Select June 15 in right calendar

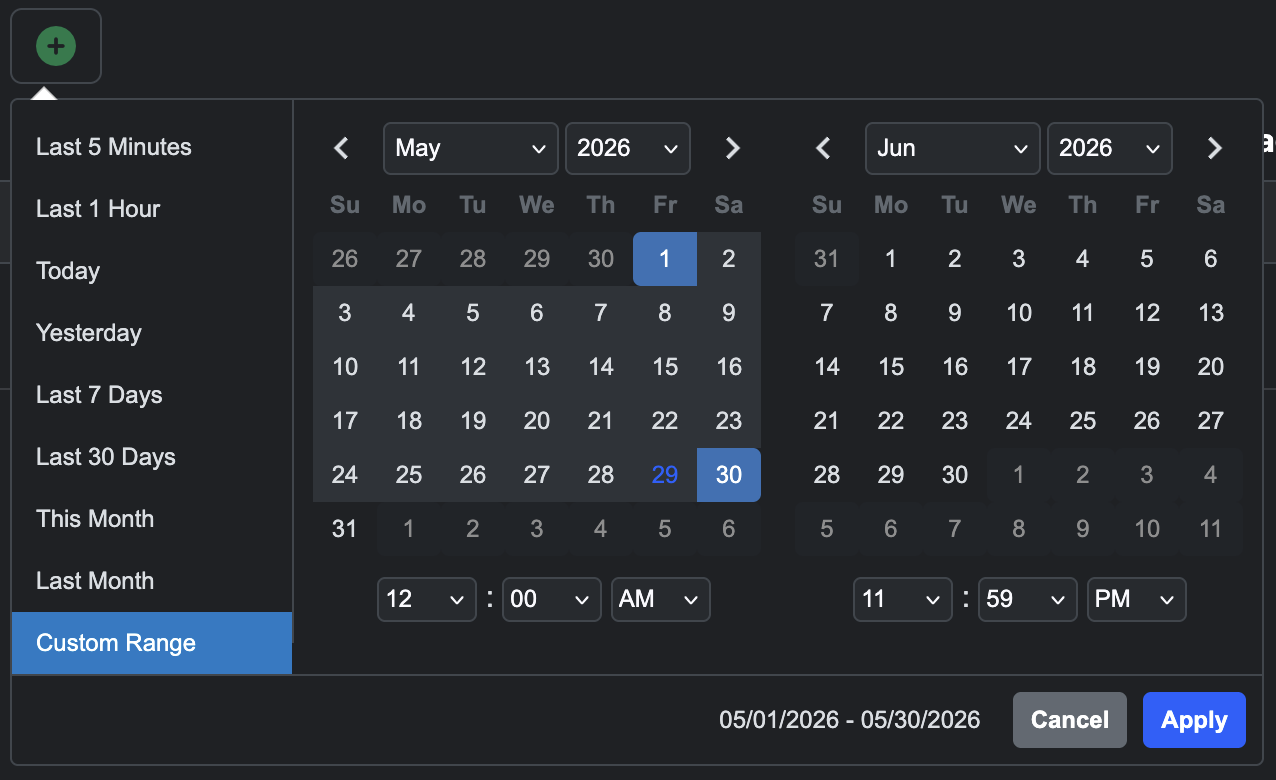click(891, 367)
